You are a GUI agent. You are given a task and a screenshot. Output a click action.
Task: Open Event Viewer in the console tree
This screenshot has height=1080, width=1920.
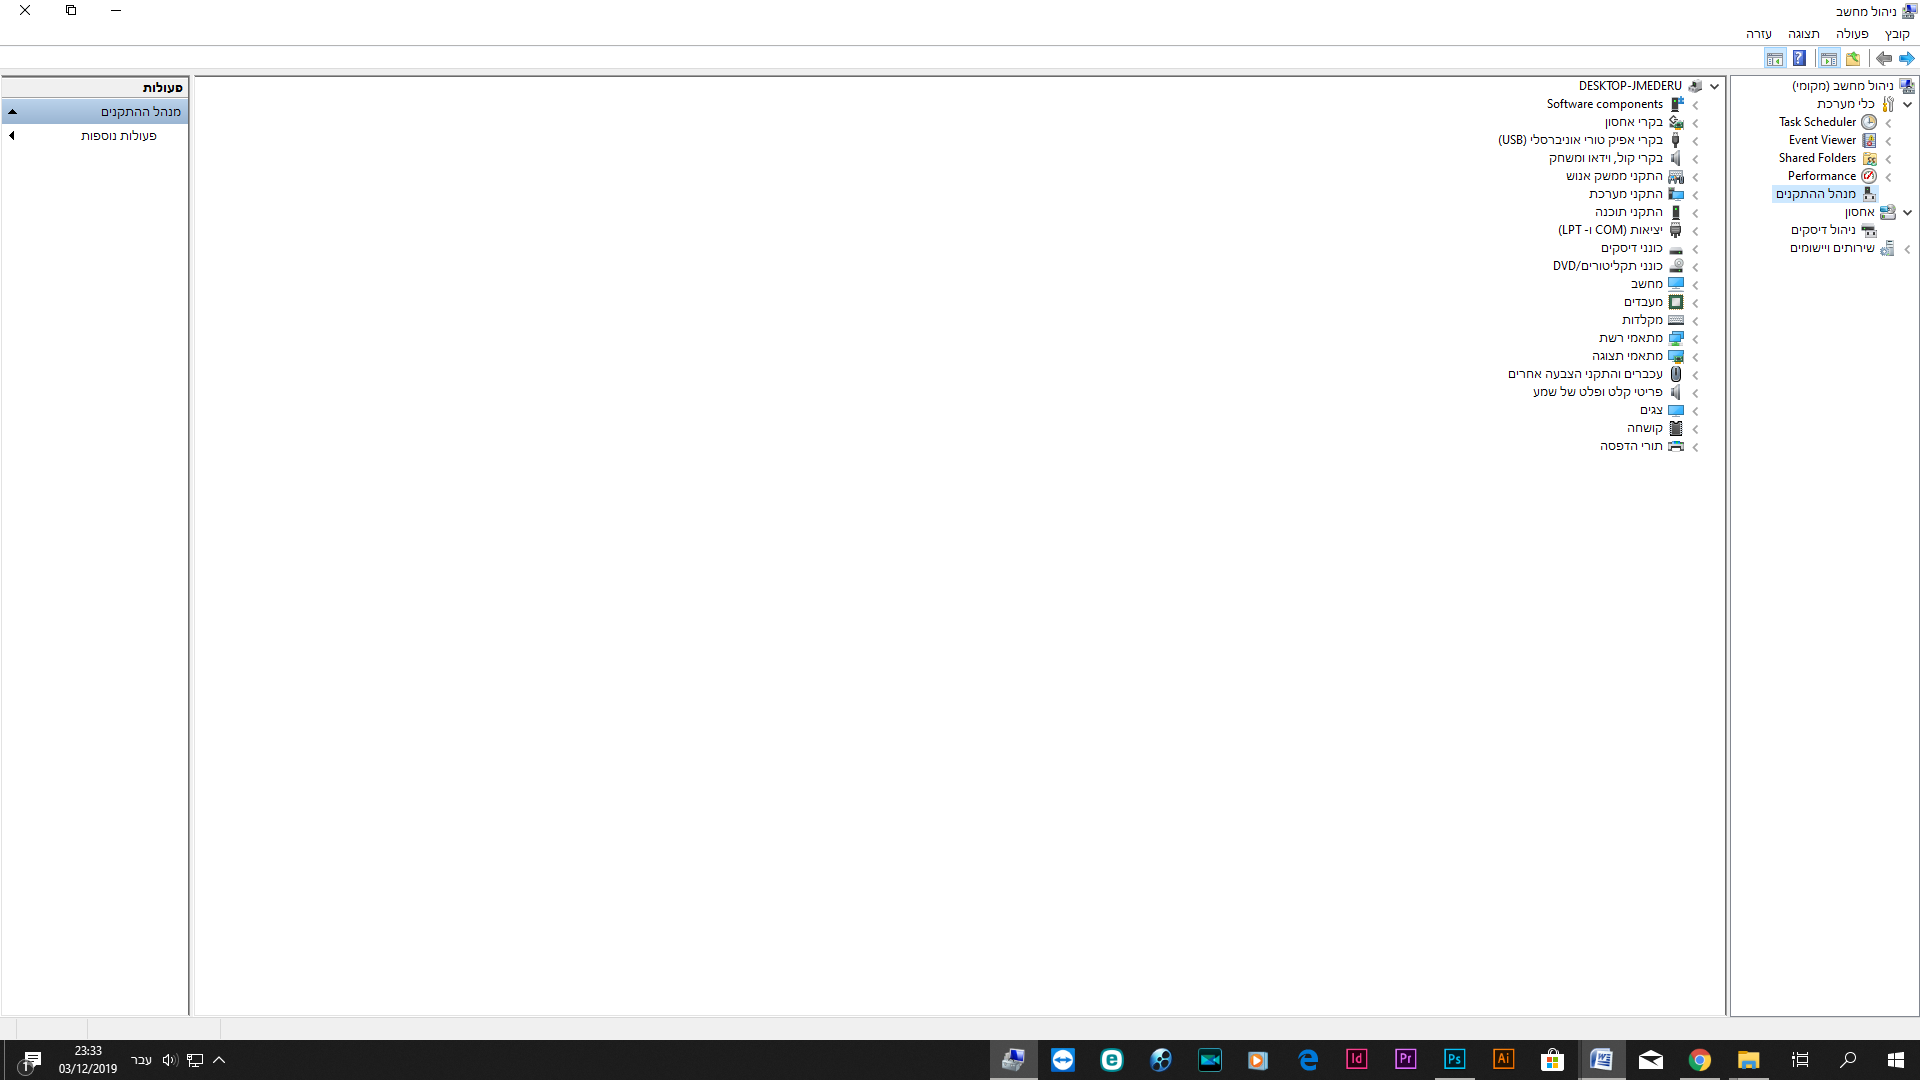pos(1822,140)
